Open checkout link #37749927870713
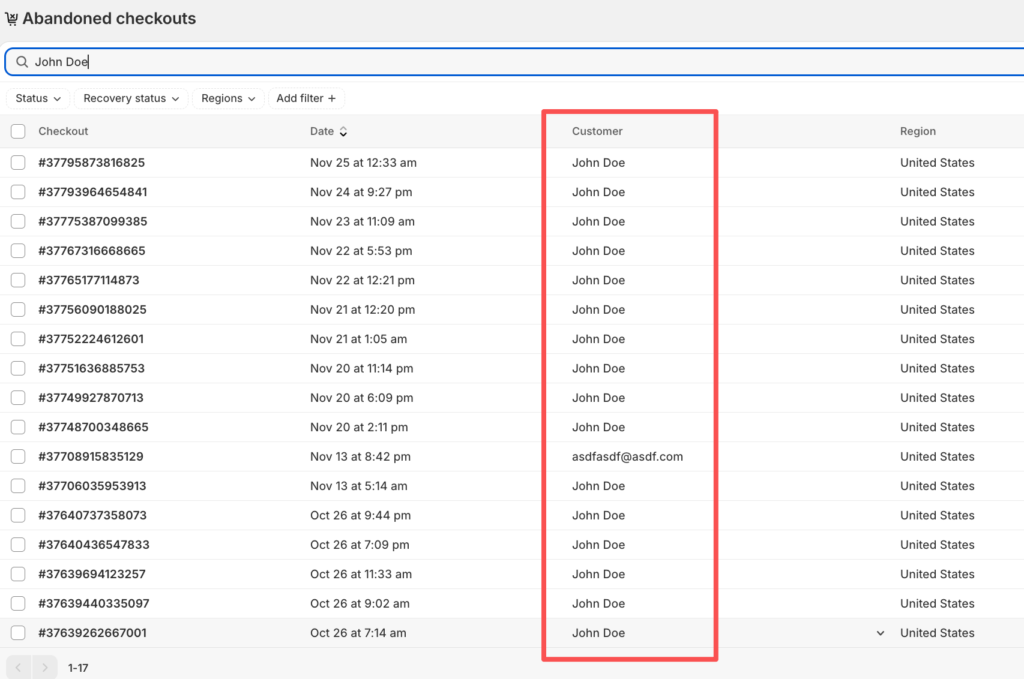 click(91, 398)
